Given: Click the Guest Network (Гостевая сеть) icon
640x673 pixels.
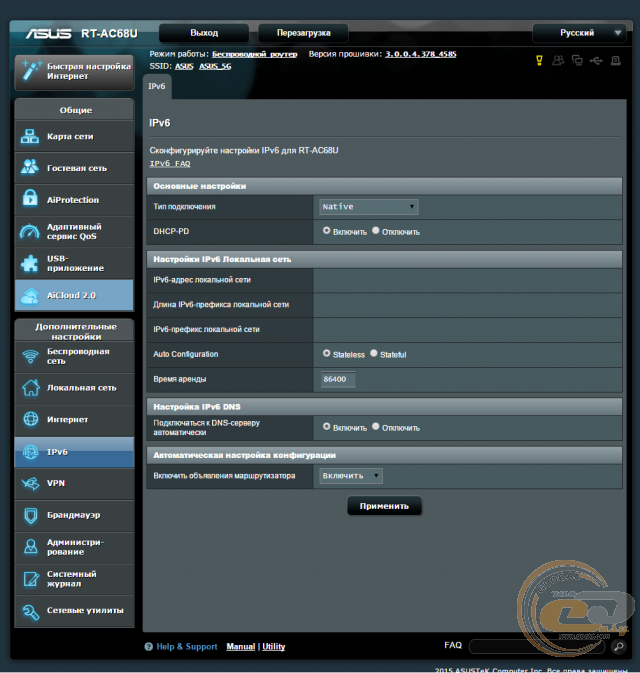Looking at the screenshot, I should click(x=30, y=168).
